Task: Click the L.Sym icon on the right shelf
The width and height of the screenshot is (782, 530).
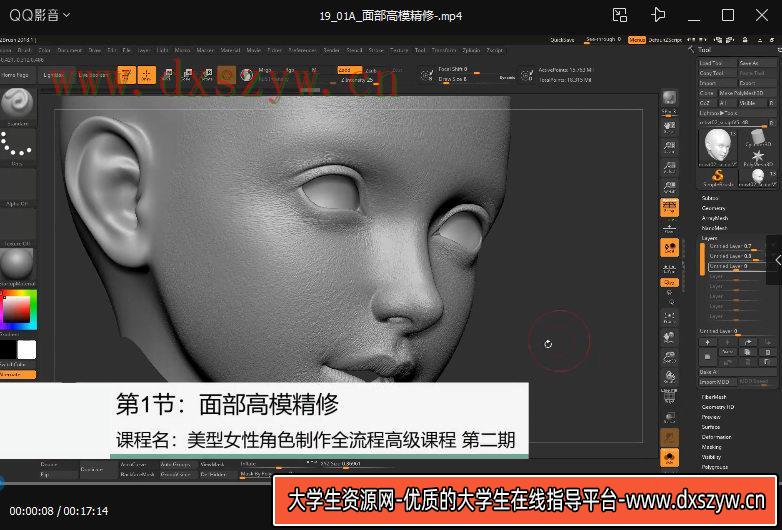Action: point(669,269)
